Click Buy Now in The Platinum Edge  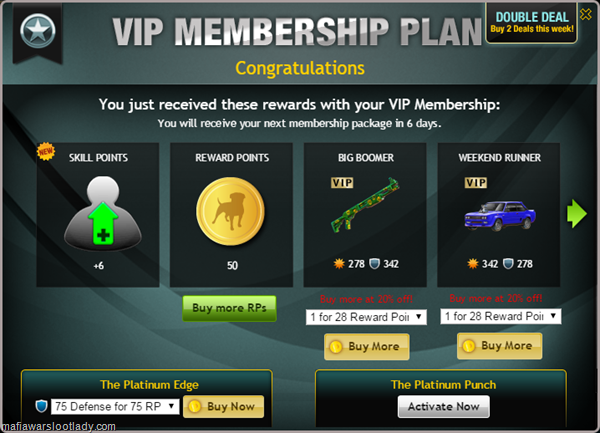(x=223, y=406)
